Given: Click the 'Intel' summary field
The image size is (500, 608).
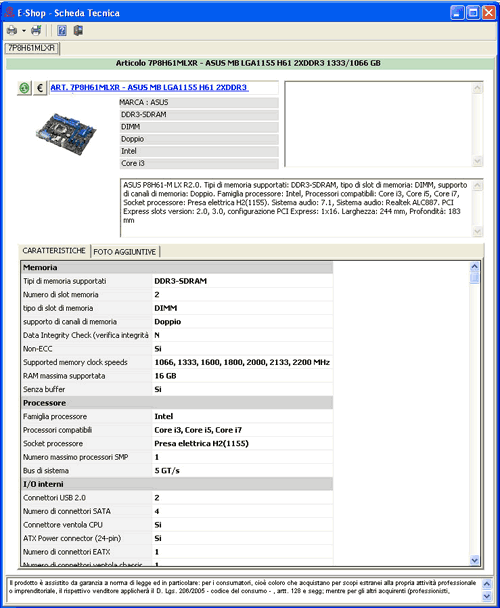Looking at the screenshot, I should (199, 151).
